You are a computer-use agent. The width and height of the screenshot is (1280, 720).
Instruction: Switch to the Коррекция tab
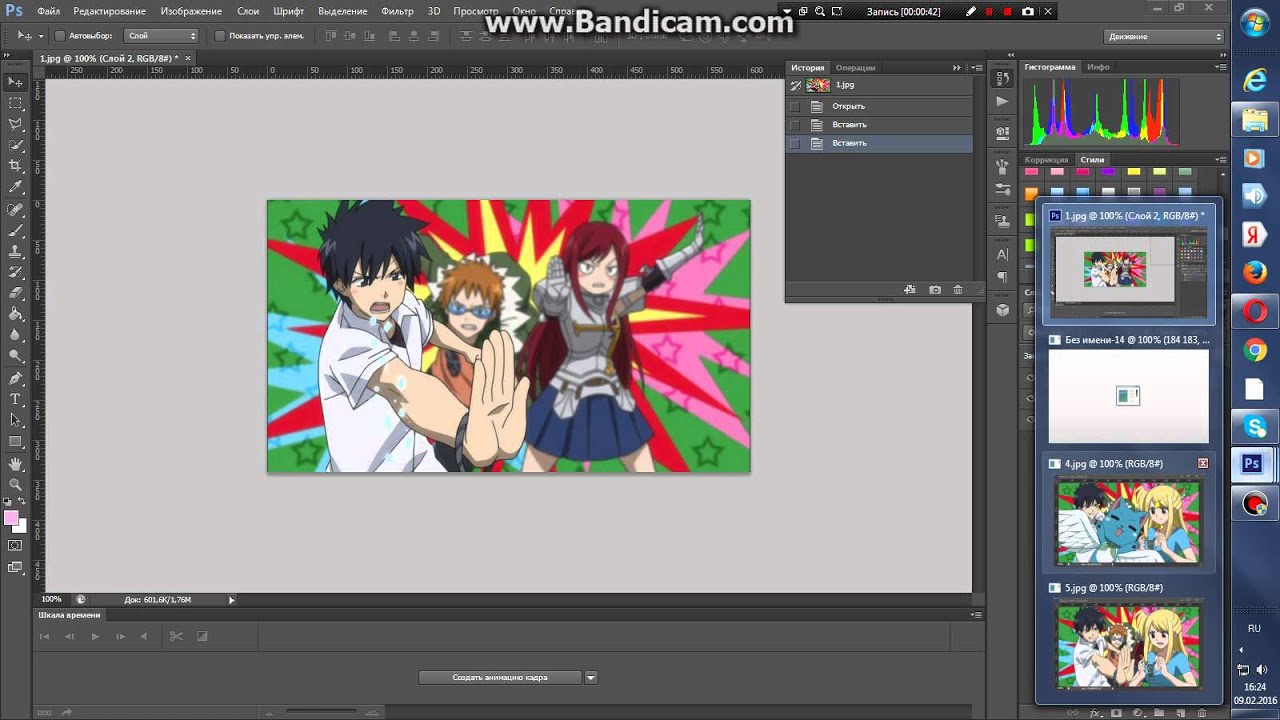coord(1047,160)
